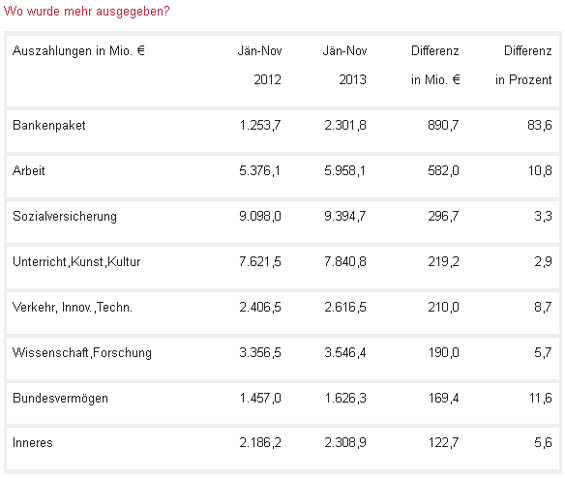Click the Inneres 2013 value 2.308,9
This screenshot has height=478, width=565.
pyautogui.click(x=345, y=442)
